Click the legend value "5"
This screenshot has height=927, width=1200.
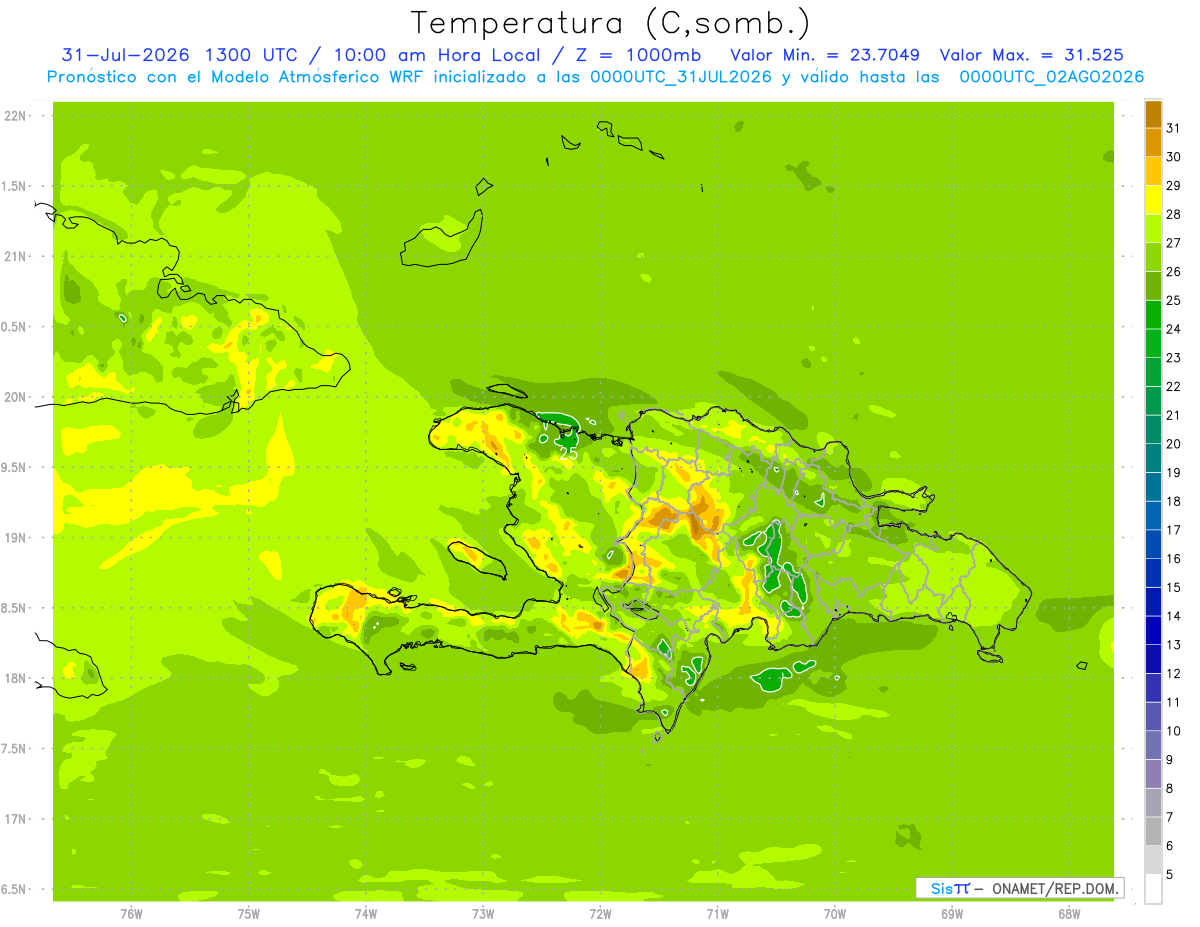(1172, 874)
